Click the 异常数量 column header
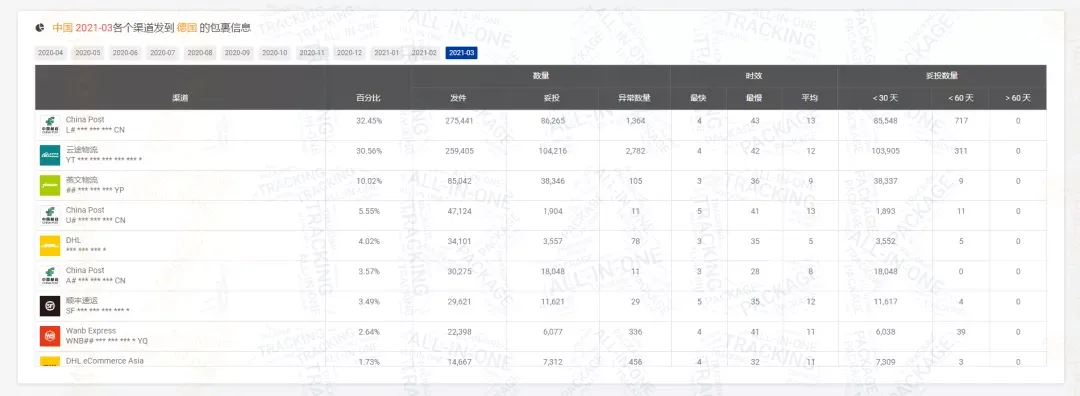The height and width of the screenshot is (396, 1080). [634, 98]
